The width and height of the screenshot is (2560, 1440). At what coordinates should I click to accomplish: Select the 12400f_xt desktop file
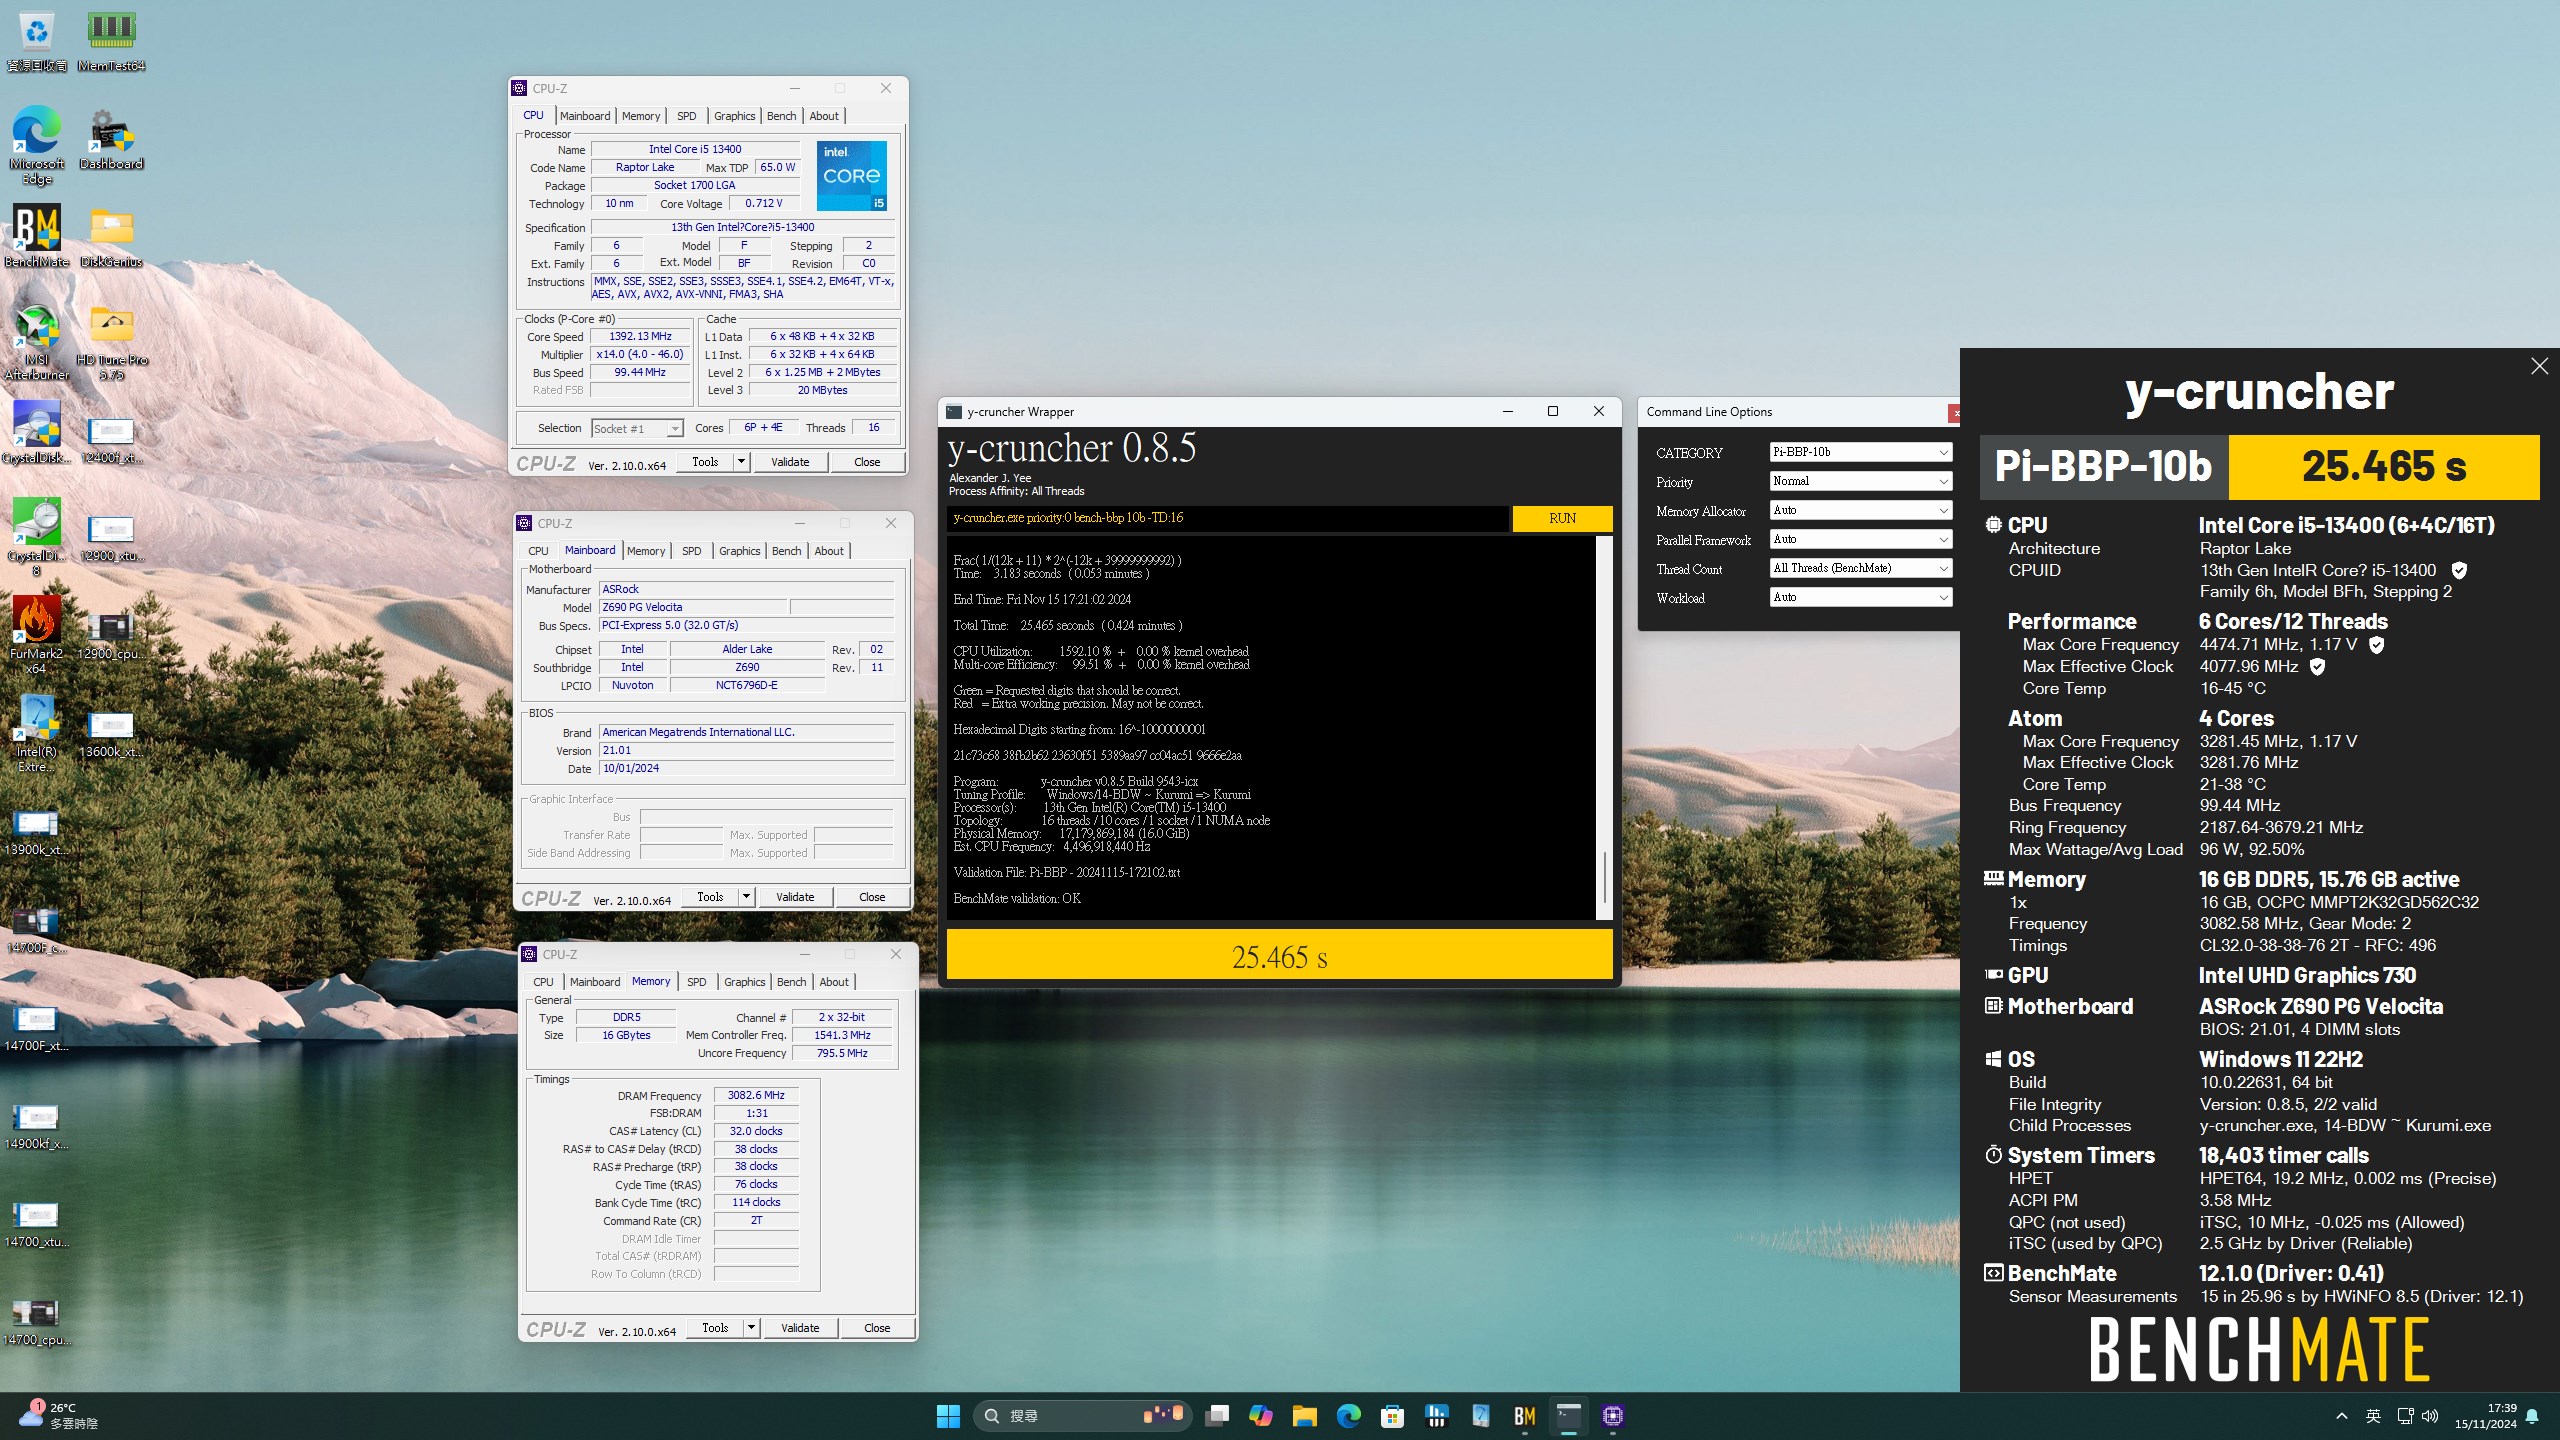(x=111, y=440)
